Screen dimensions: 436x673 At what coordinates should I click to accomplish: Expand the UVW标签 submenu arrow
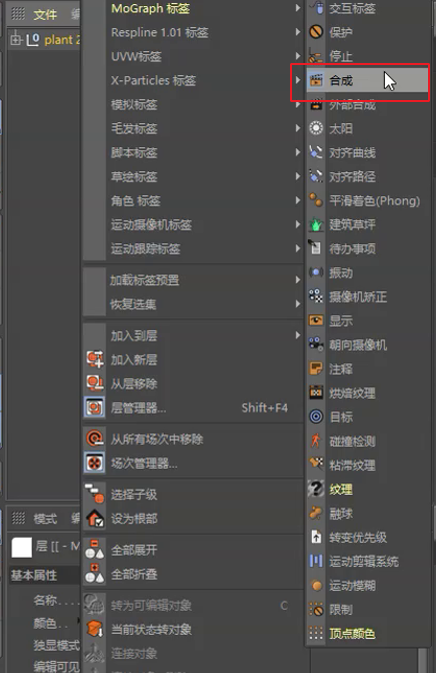298,56
